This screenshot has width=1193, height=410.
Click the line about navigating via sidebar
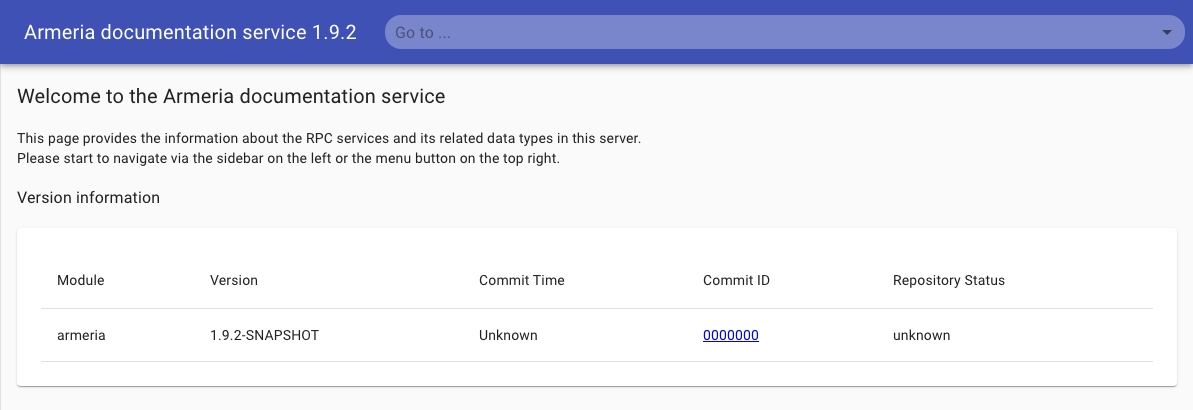point(288,159)
